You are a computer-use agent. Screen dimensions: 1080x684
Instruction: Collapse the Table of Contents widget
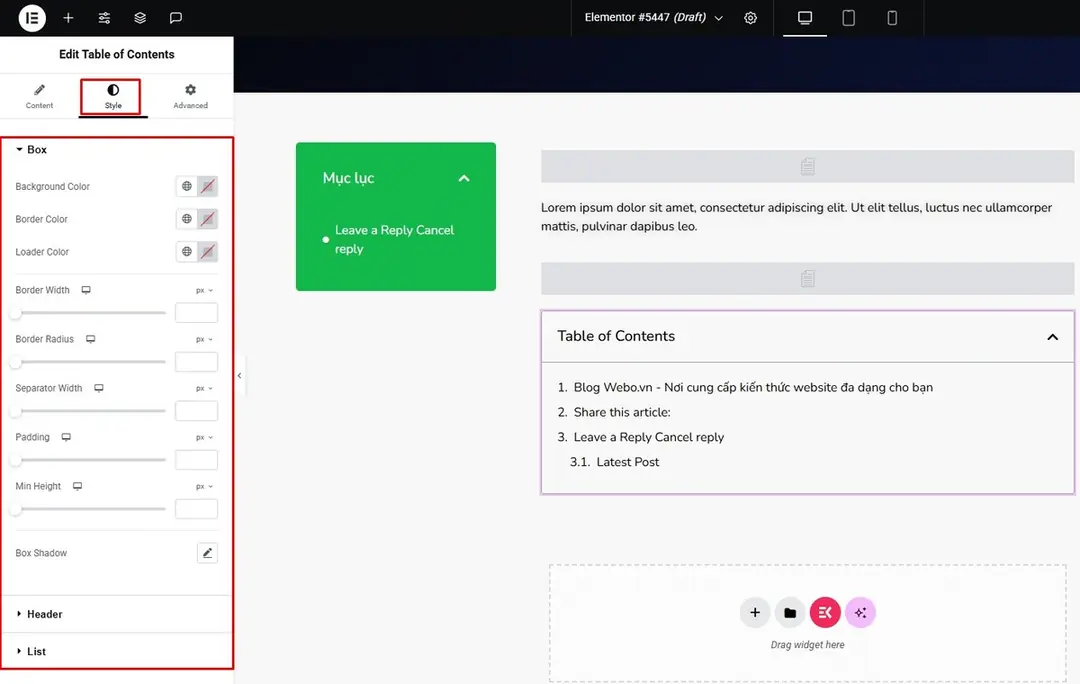(x=1052, y=337)
